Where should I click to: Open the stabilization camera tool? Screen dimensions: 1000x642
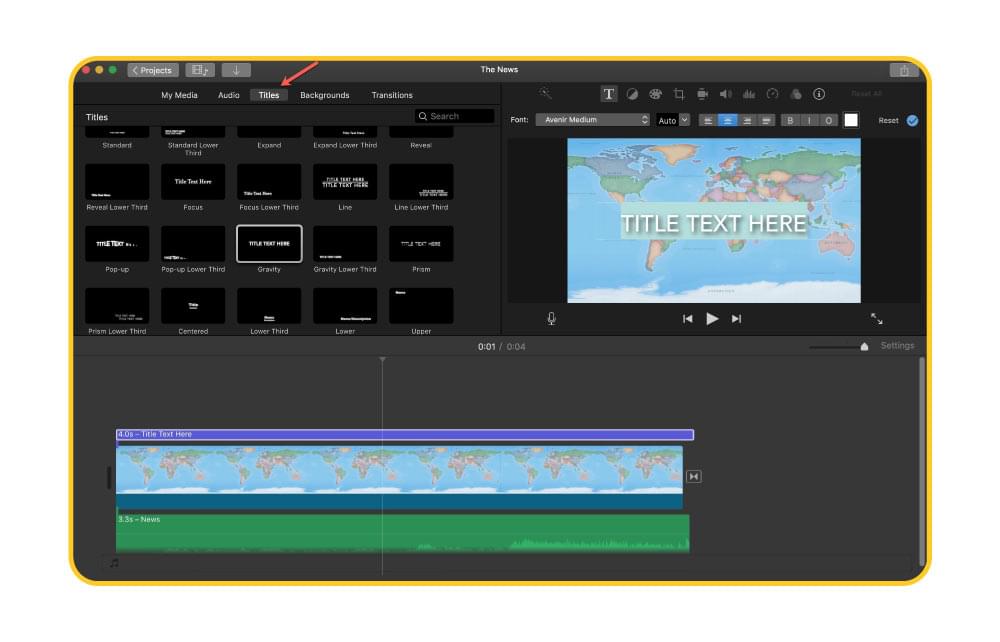[x=702, y=94]
